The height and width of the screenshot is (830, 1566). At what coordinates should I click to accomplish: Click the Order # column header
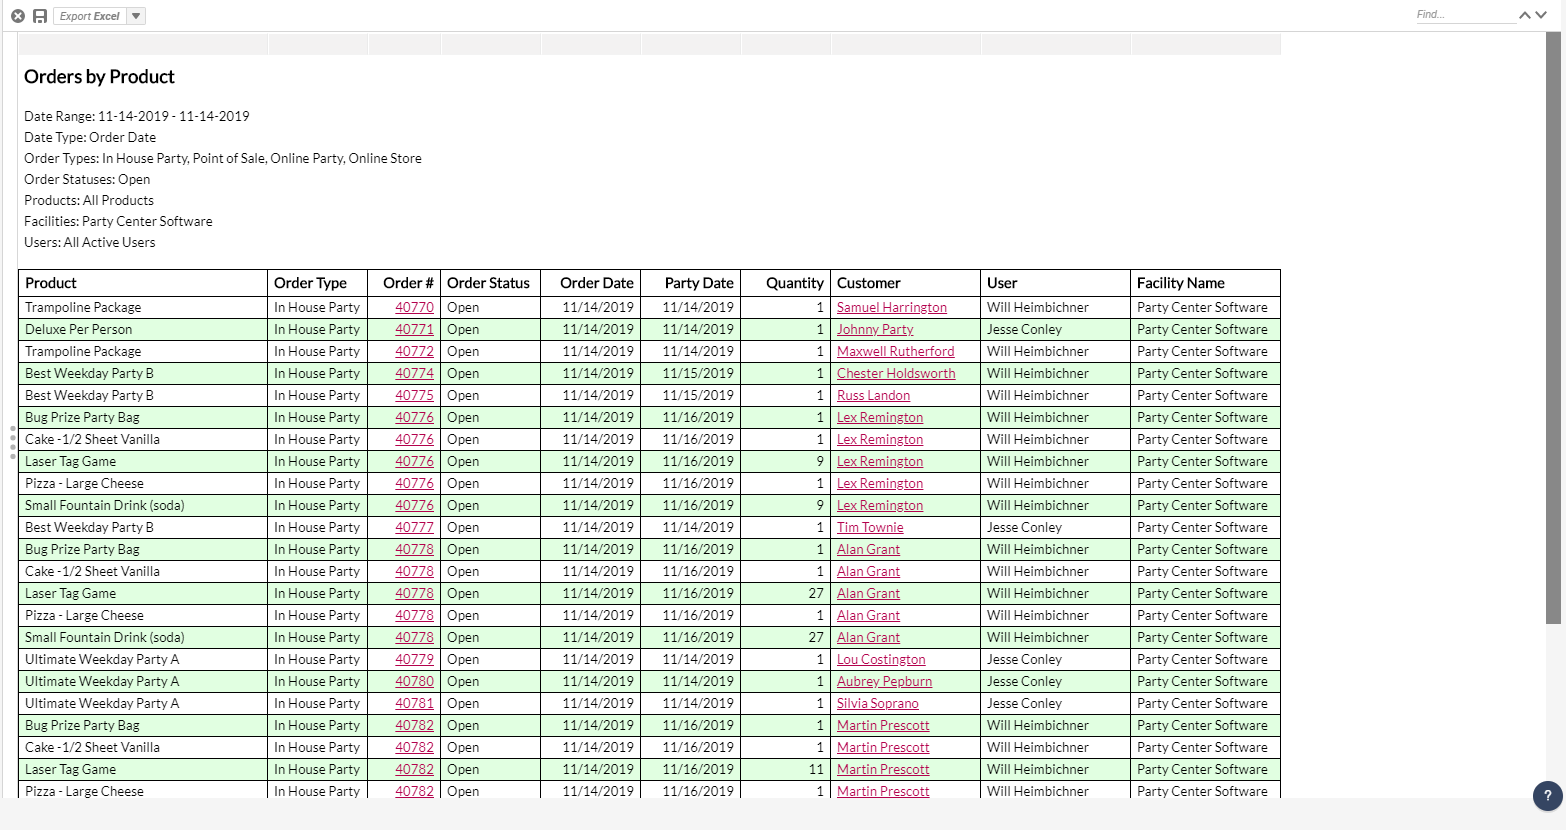point(404,283)
